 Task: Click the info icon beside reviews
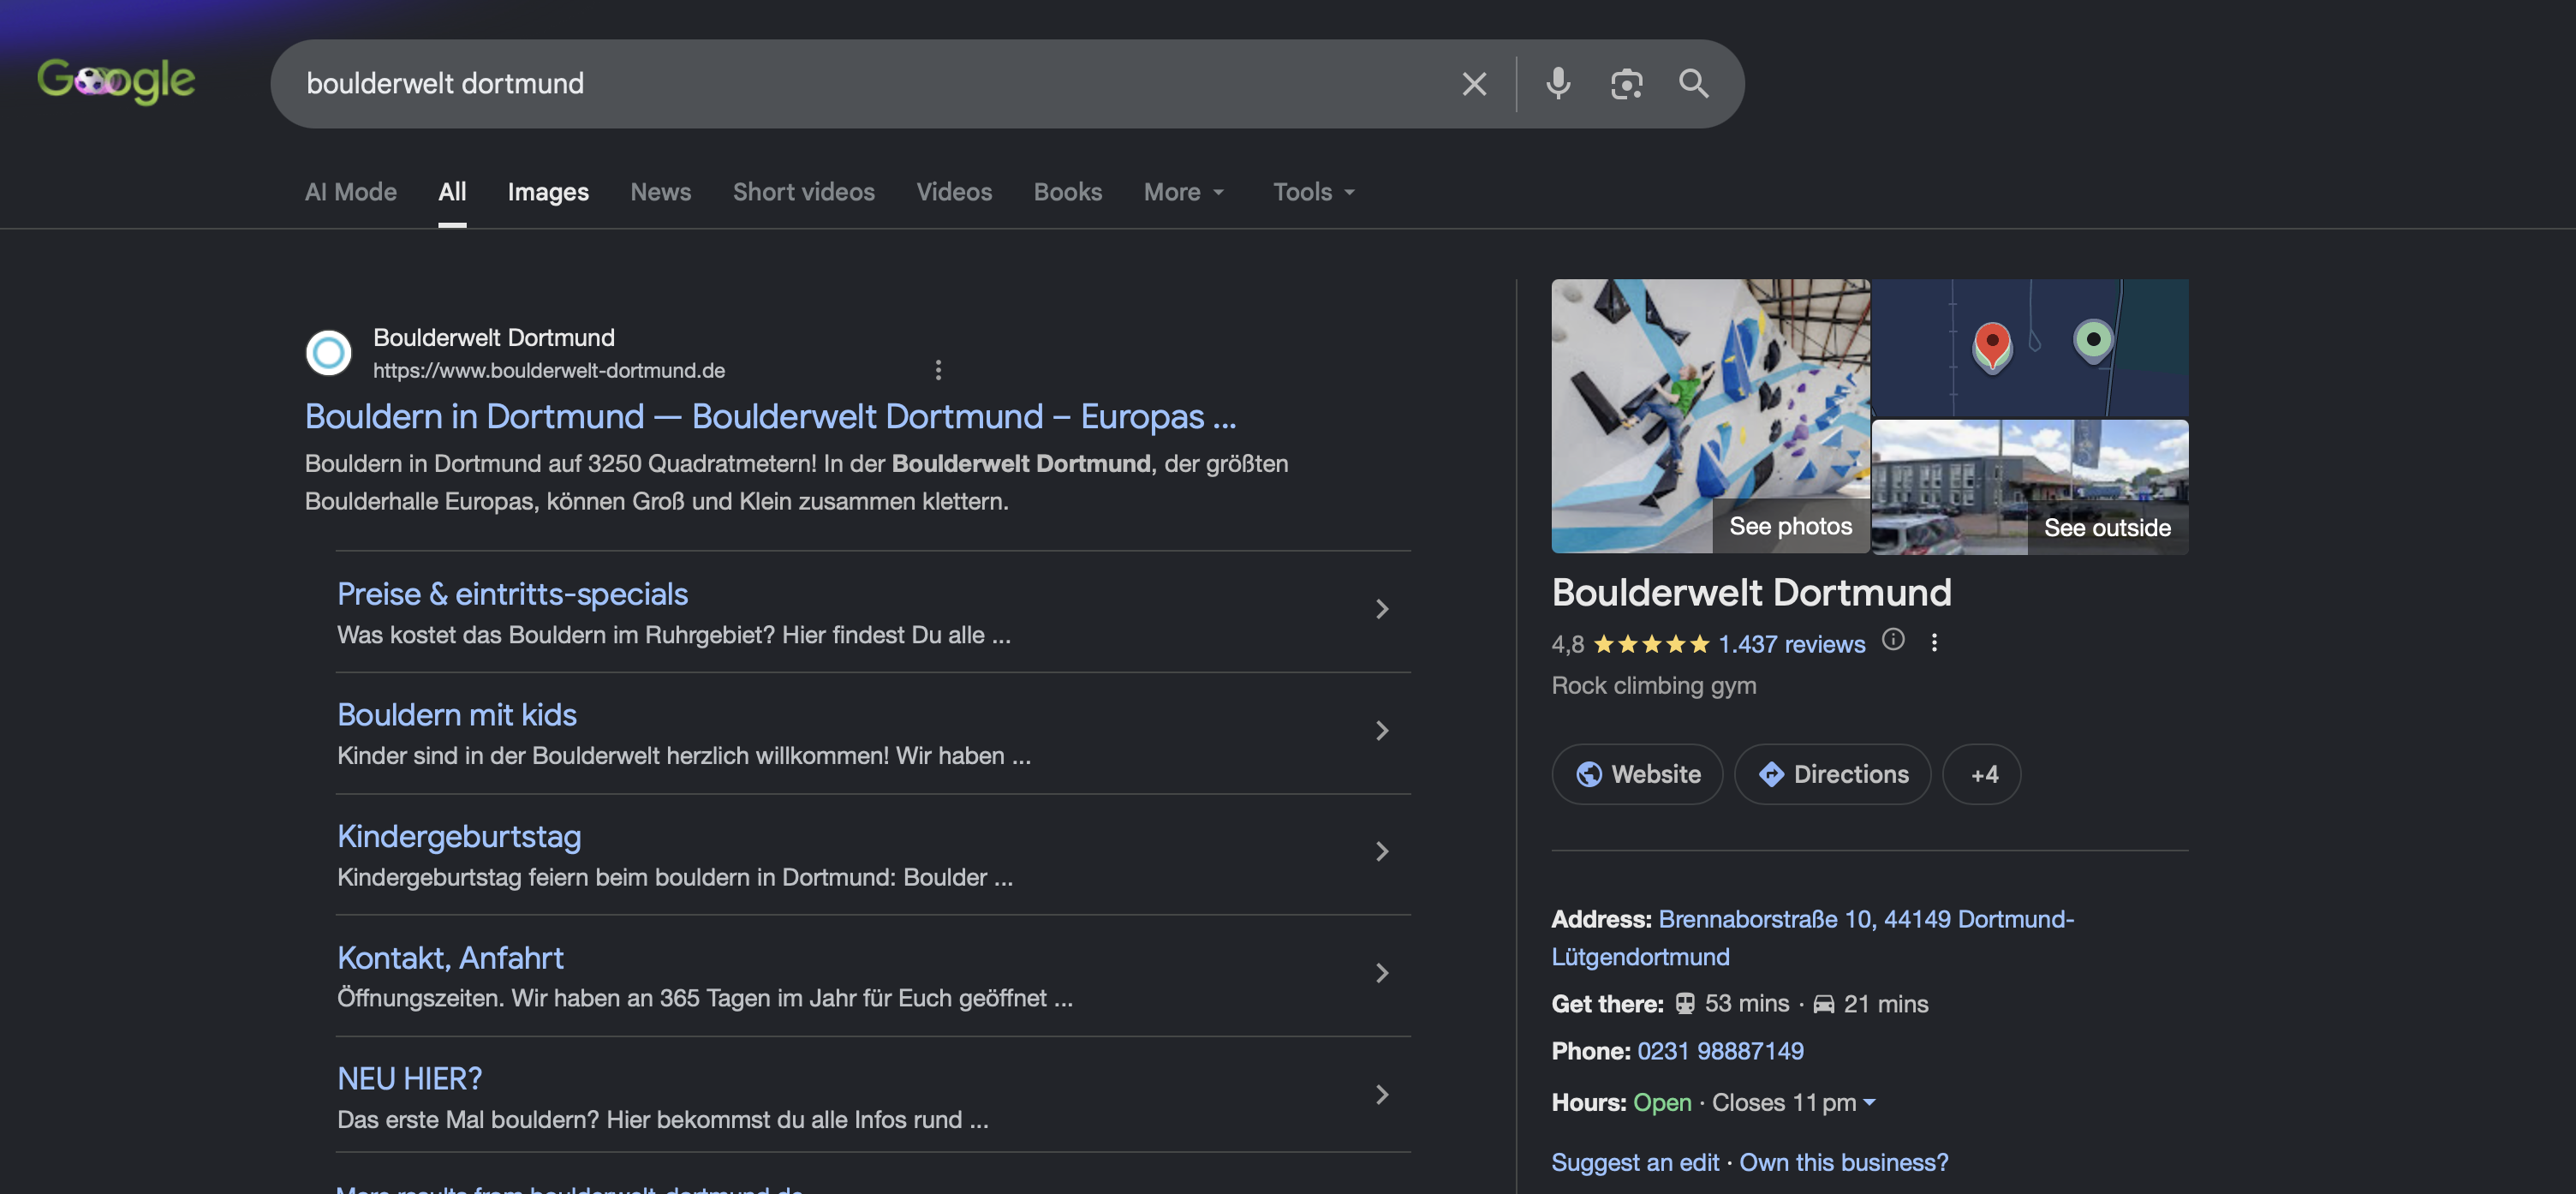click(1893, 639)
